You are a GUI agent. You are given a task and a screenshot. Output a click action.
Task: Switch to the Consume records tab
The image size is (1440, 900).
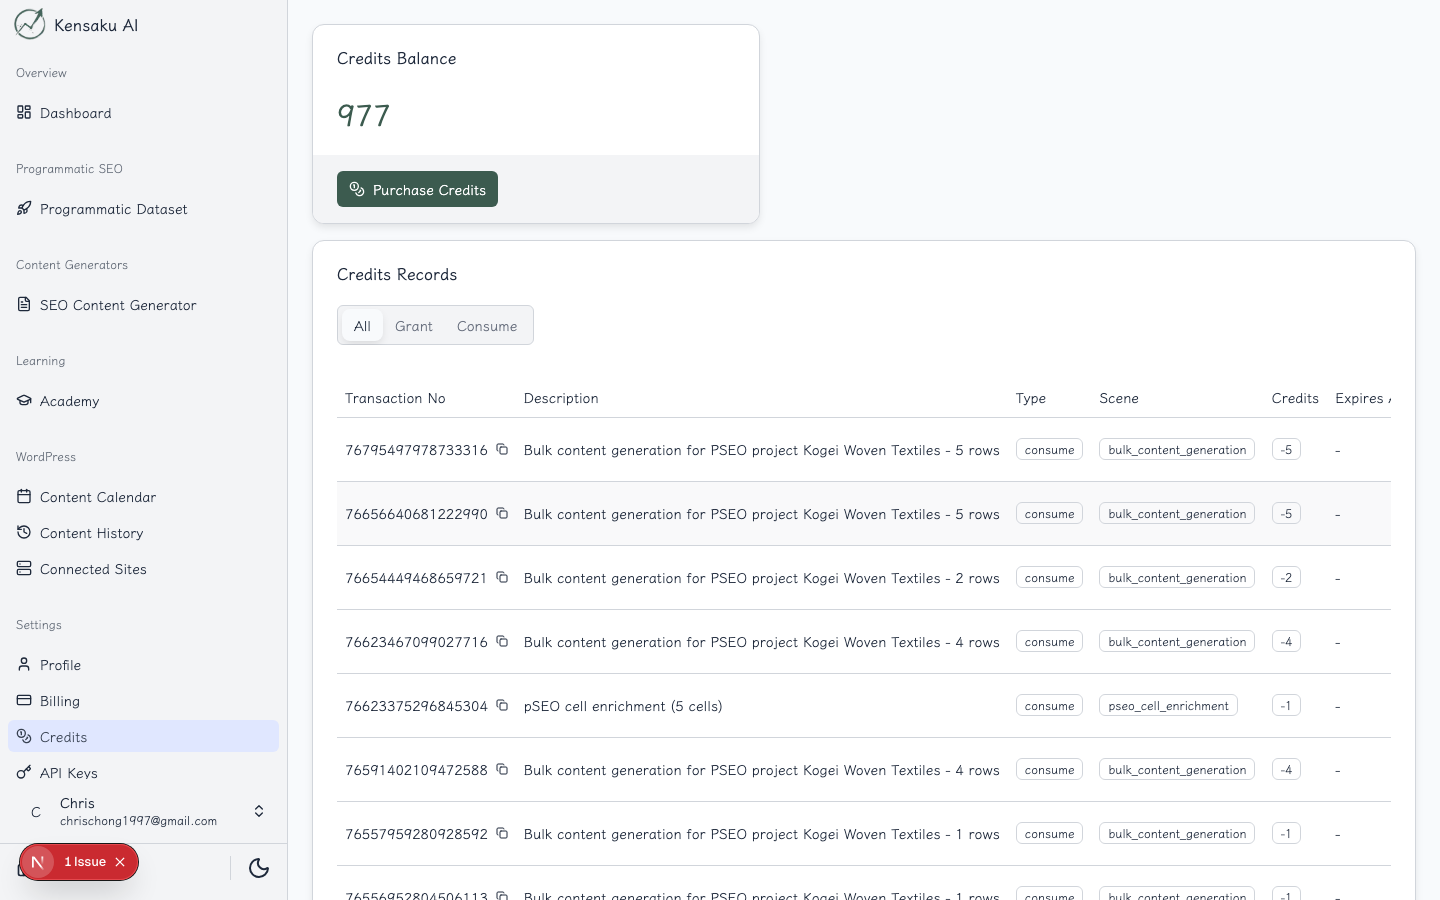(487, 326)
